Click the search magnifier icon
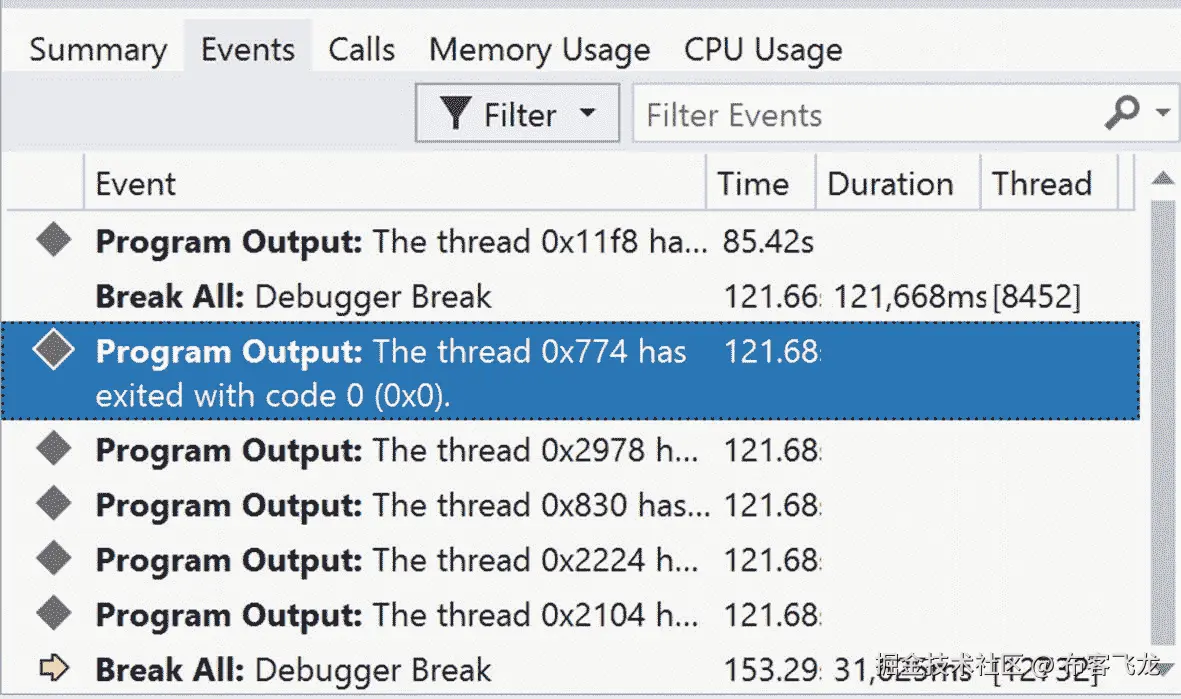Screen dimensions: 1181x699 coord(1122,113)
